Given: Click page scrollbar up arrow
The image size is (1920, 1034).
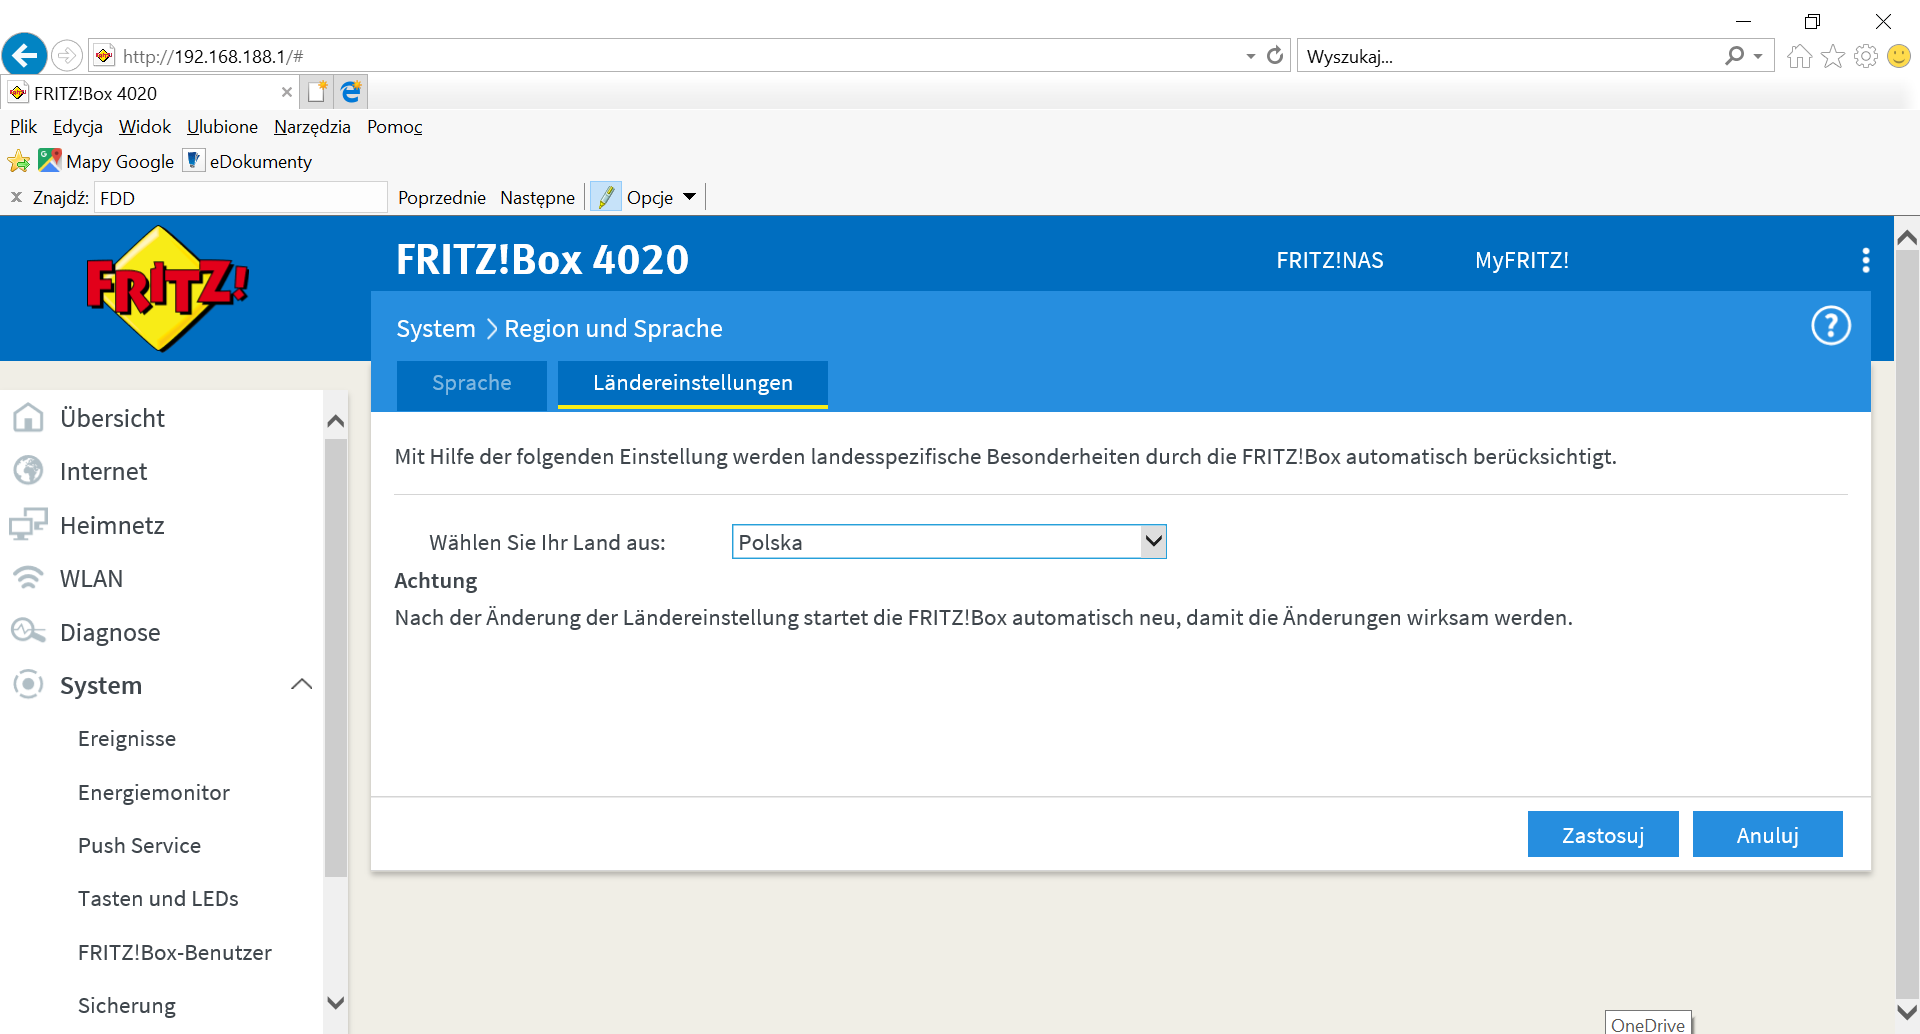Looking at the screenshot, I should pos(1907,238).
